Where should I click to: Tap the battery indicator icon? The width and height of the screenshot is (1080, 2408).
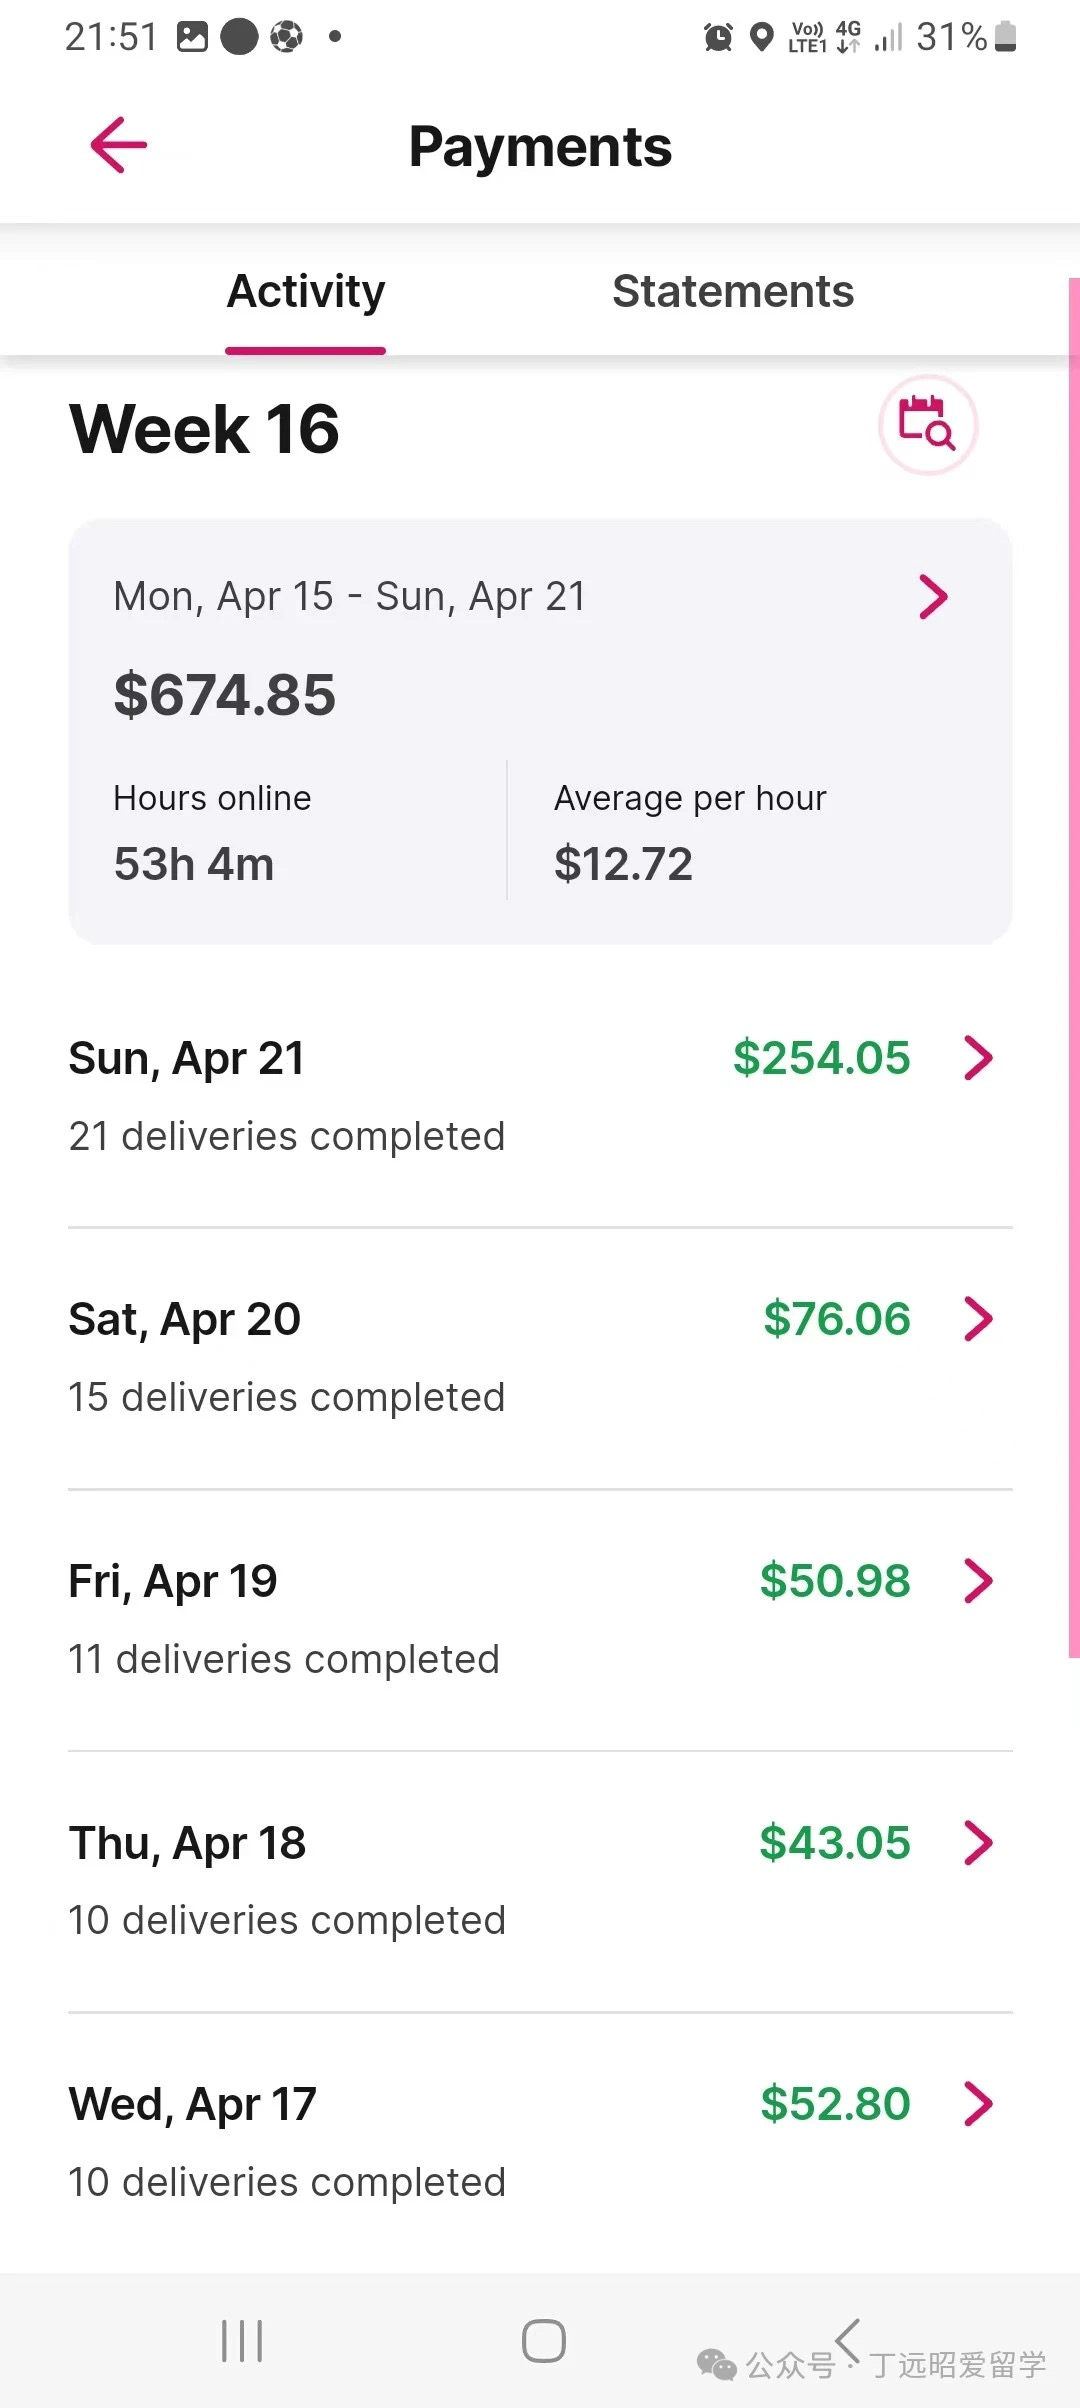tap(1006, 37)
